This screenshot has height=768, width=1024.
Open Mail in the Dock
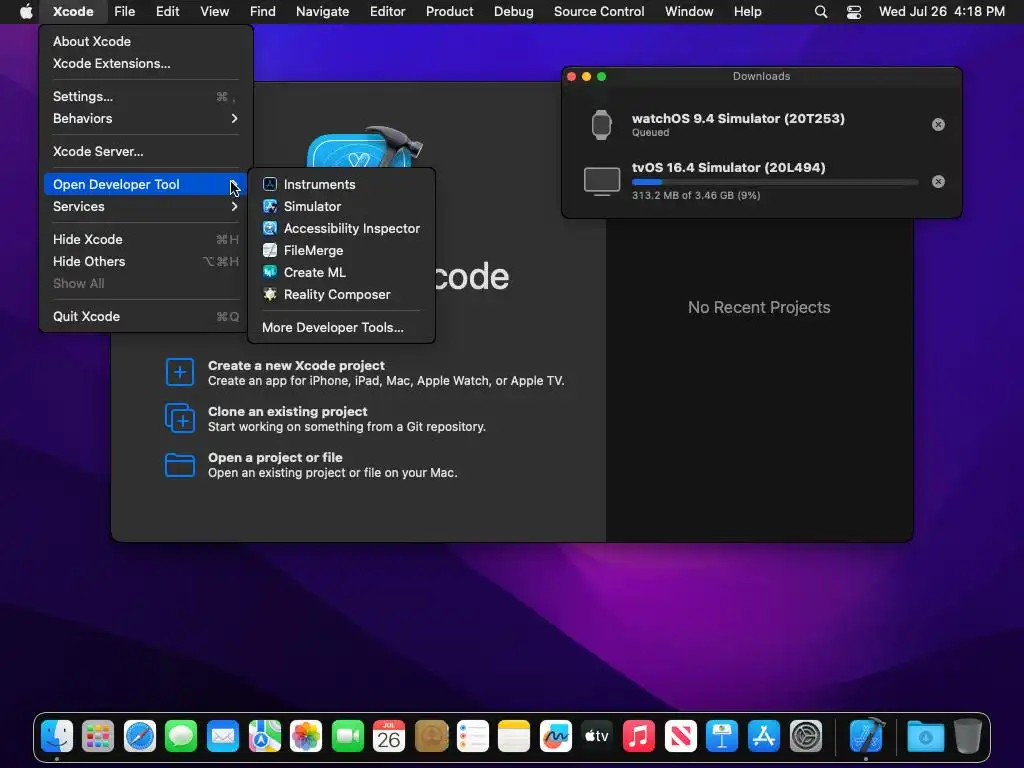click(x=223, y=737)
